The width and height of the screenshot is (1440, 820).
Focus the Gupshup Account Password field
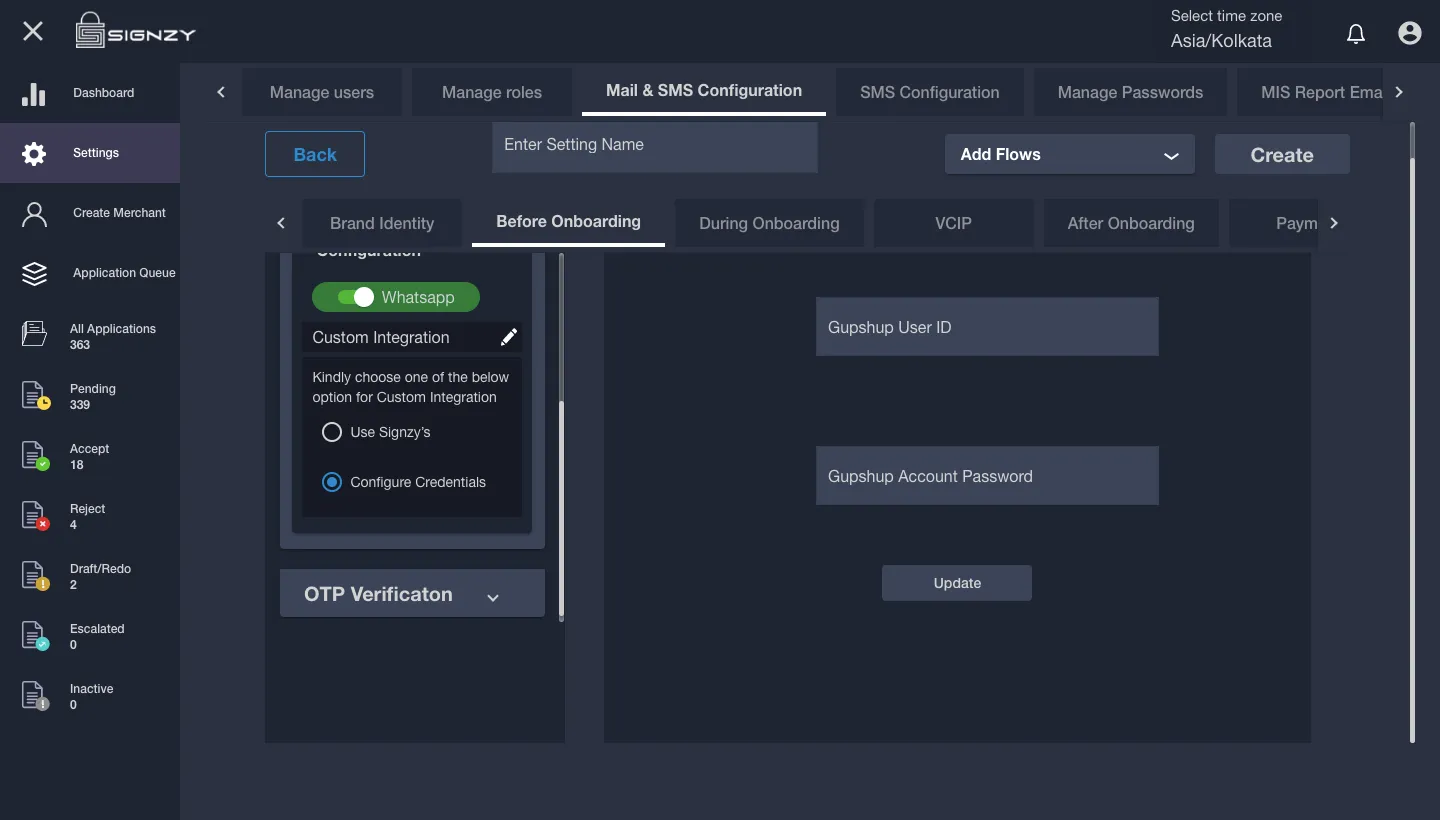point(987,475)
